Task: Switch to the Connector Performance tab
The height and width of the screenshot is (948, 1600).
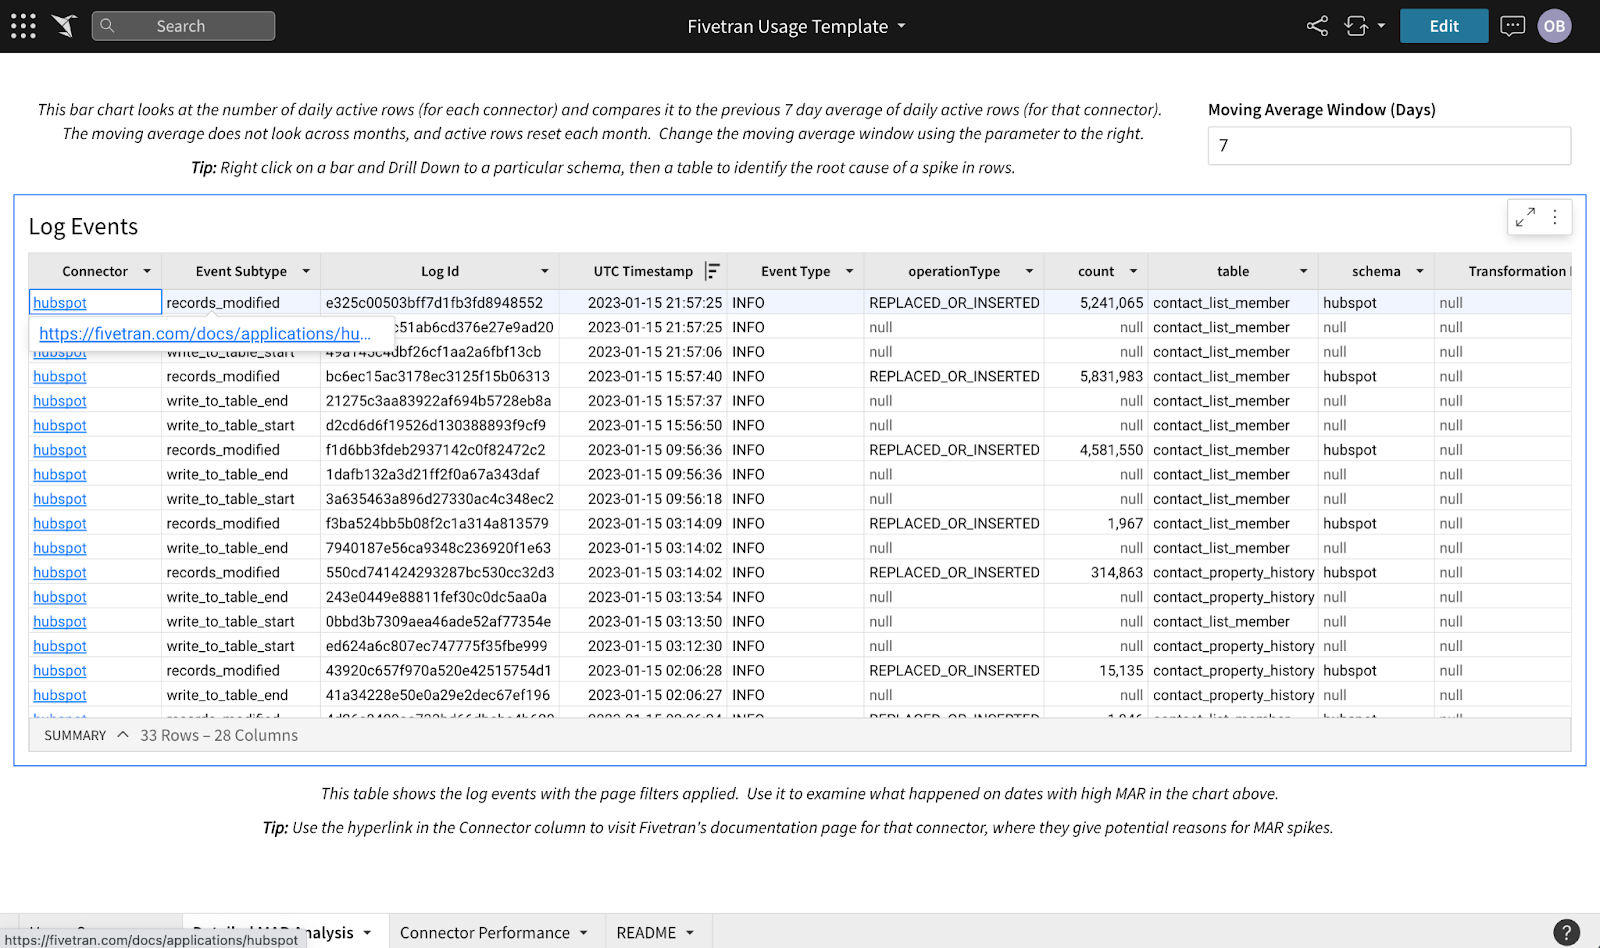Action: pyautogui.click(x=487, y=932)
